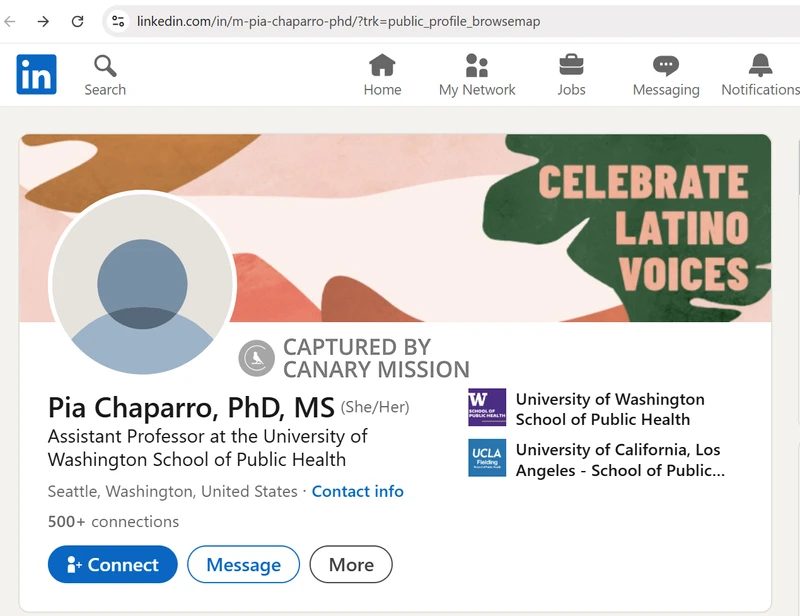800x616 pixels.
Task: Open the Notifications bell icon
Action: [760, 66]
